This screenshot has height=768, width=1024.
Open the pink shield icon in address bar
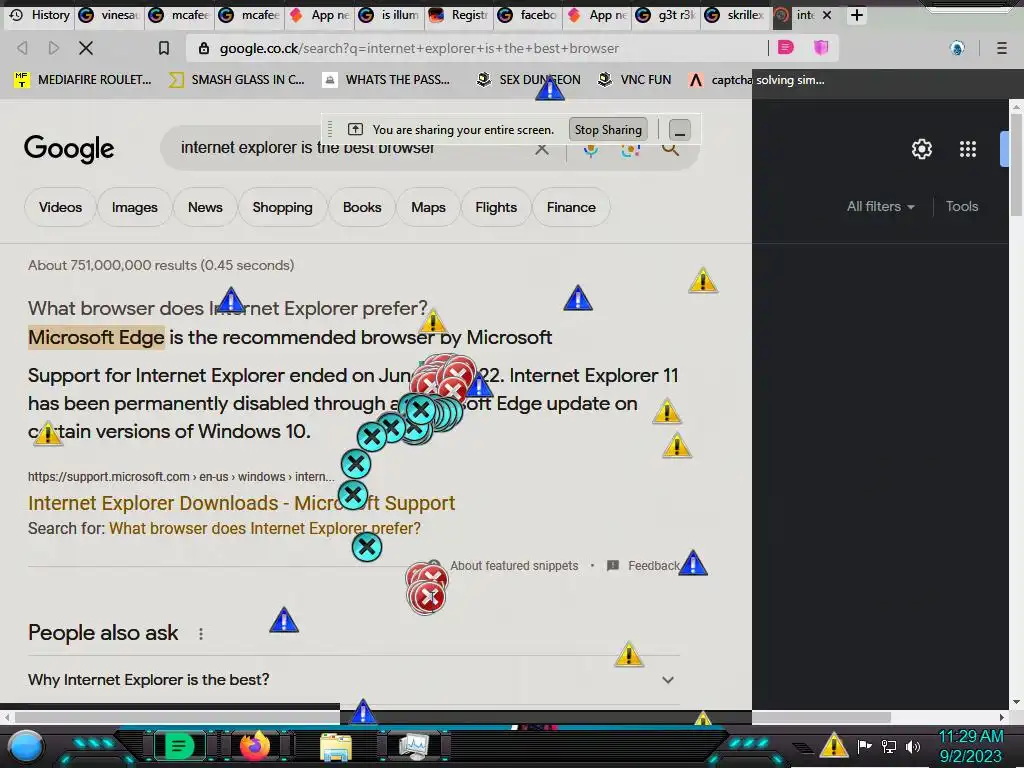click(821, 47)
